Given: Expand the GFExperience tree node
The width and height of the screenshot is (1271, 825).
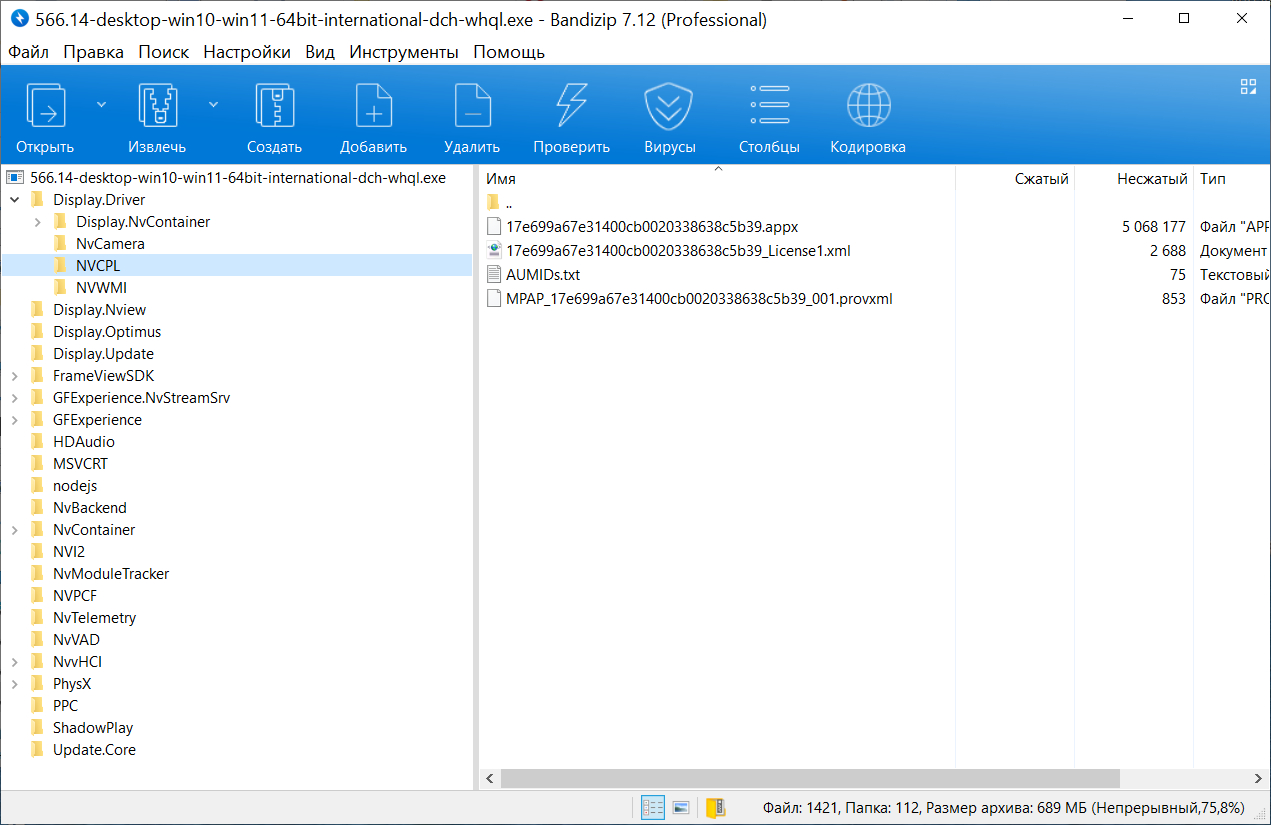Looking at the screenshot, I should point(14,420).
